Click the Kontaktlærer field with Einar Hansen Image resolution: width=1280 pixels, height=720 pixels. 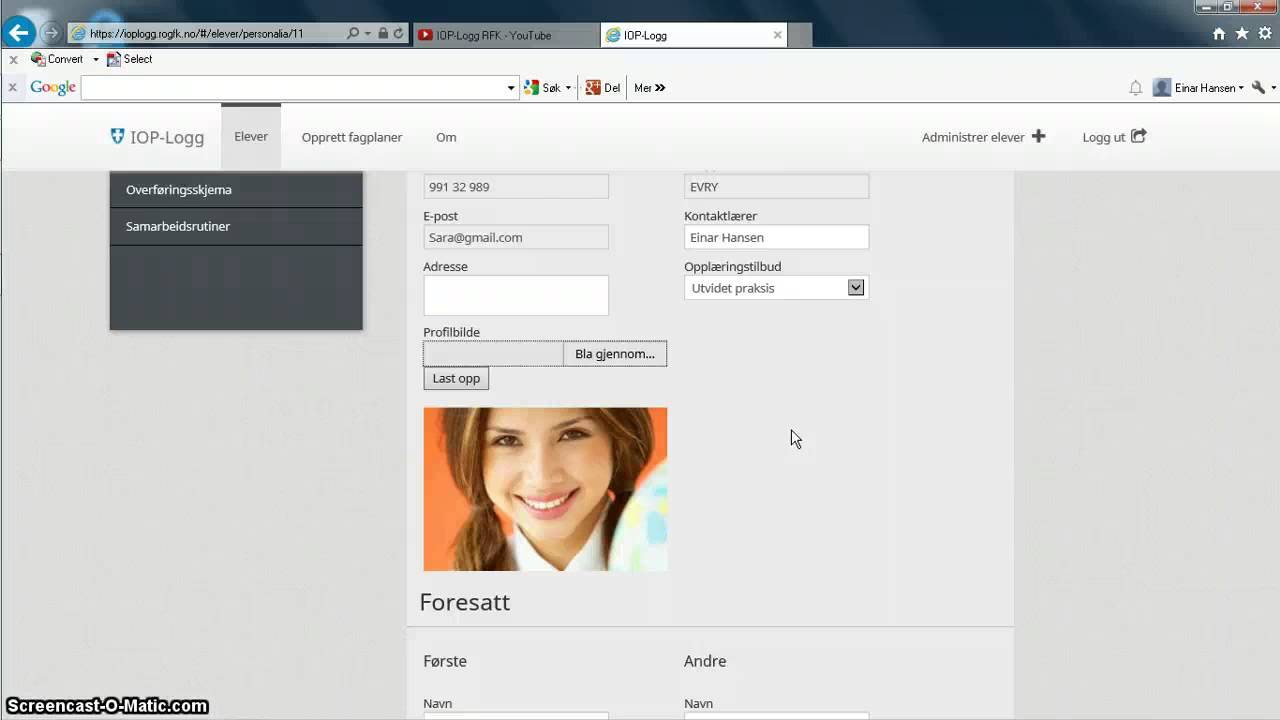pos(776,237)
